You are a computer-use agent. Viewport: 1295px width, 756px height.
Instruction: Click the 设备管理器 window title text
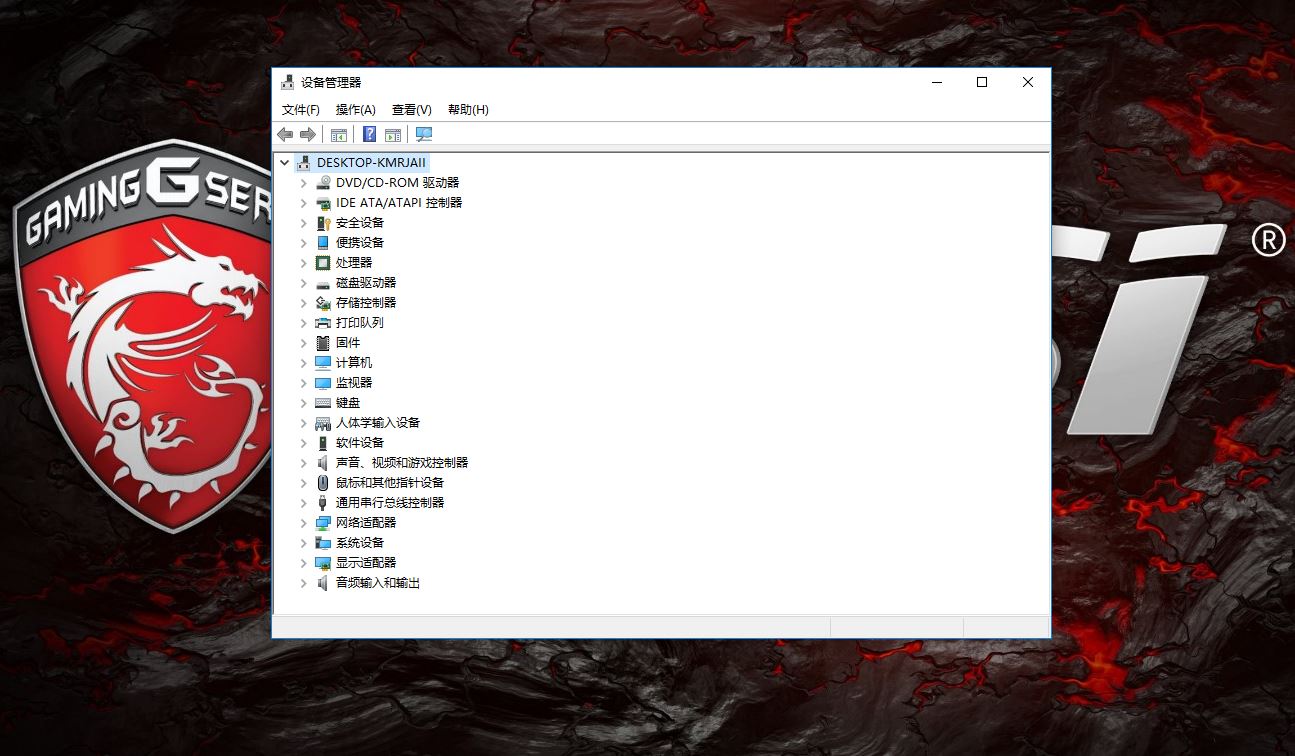331,82
